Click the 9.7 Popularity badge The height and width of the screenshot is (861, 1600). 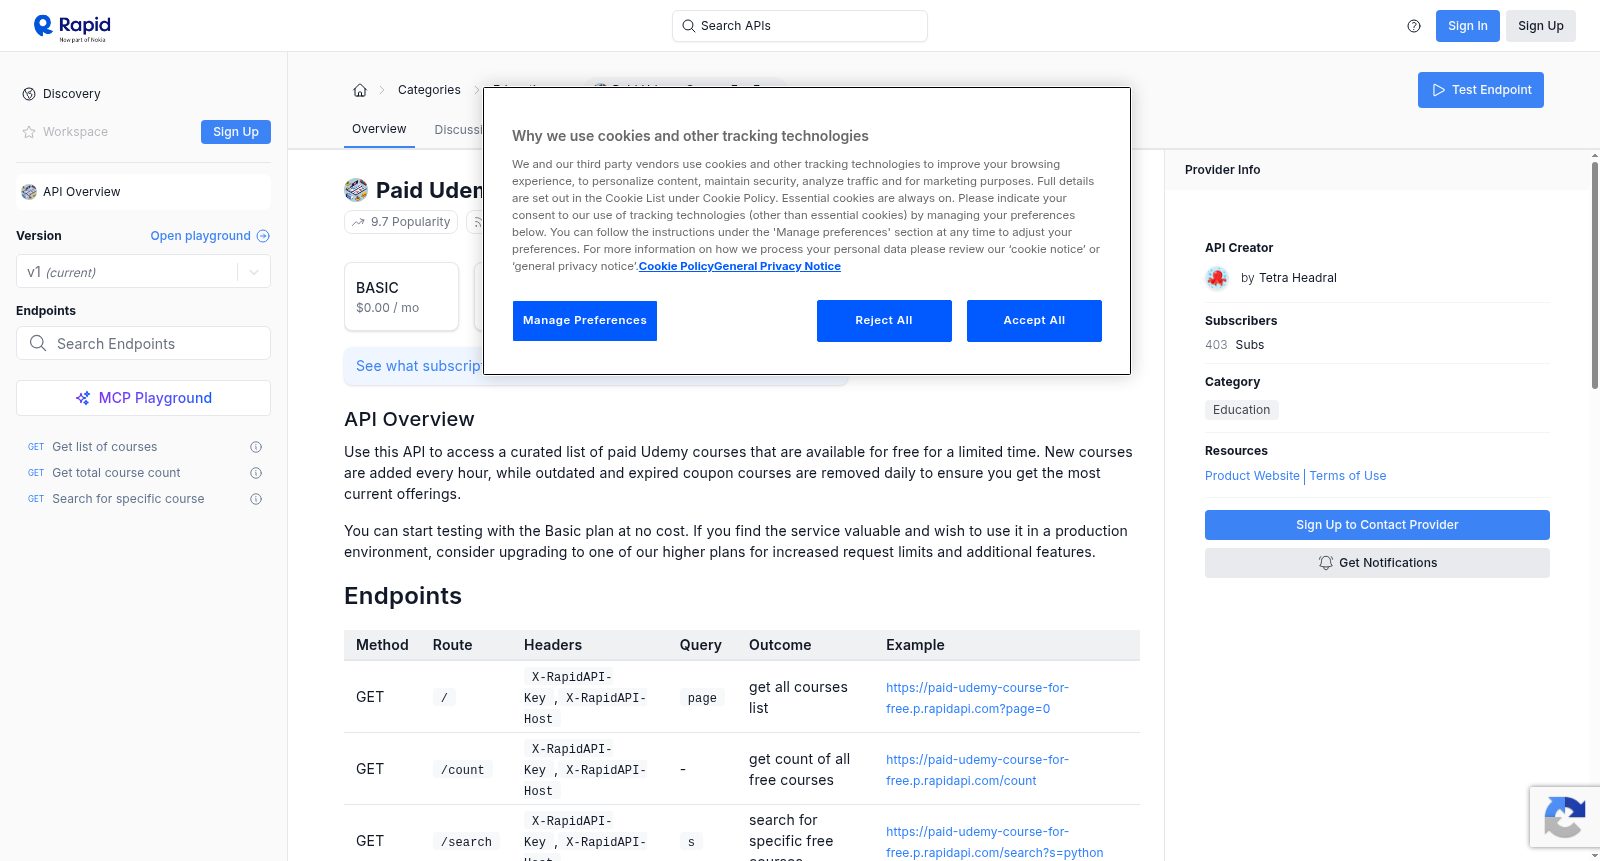coord(401,222)
